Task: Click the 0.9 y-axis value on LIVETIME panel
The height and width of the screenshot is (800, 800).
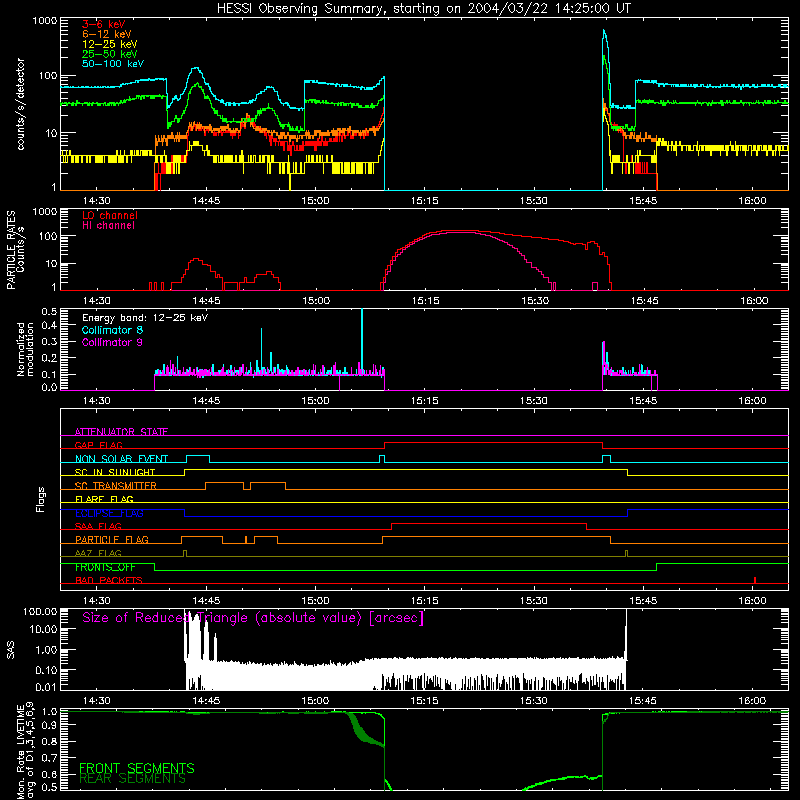Action: tap(49, 724)
